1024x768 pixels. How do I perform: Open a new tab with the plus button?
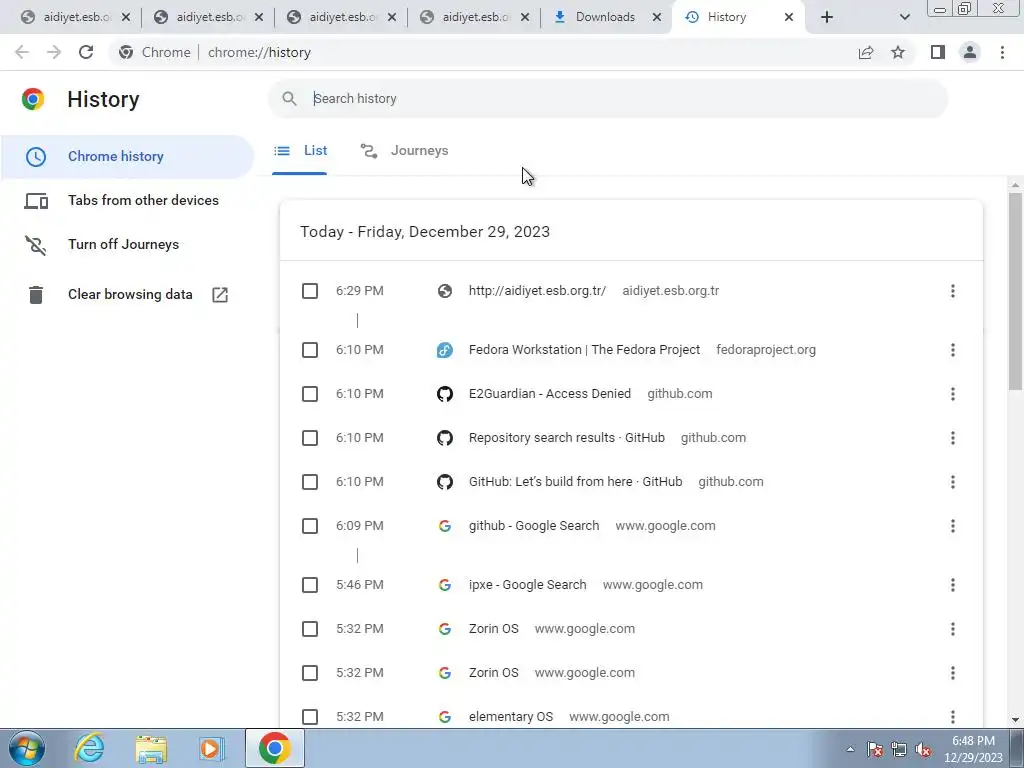click(x=827, y=17)
